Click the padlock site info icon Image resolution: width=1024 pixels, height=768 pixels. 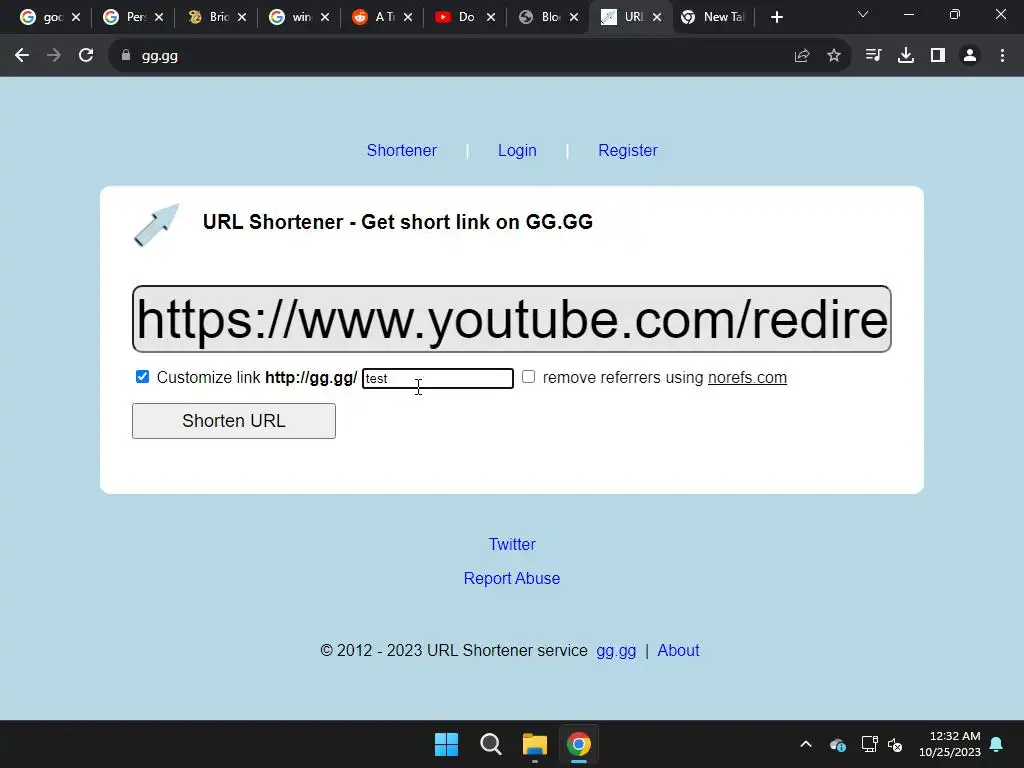point(126,56)
